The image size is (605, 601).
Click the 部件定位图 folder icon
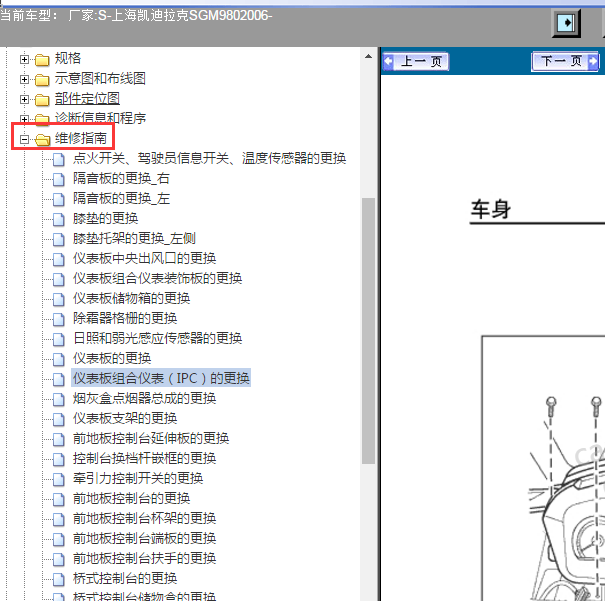click(42, 100)
